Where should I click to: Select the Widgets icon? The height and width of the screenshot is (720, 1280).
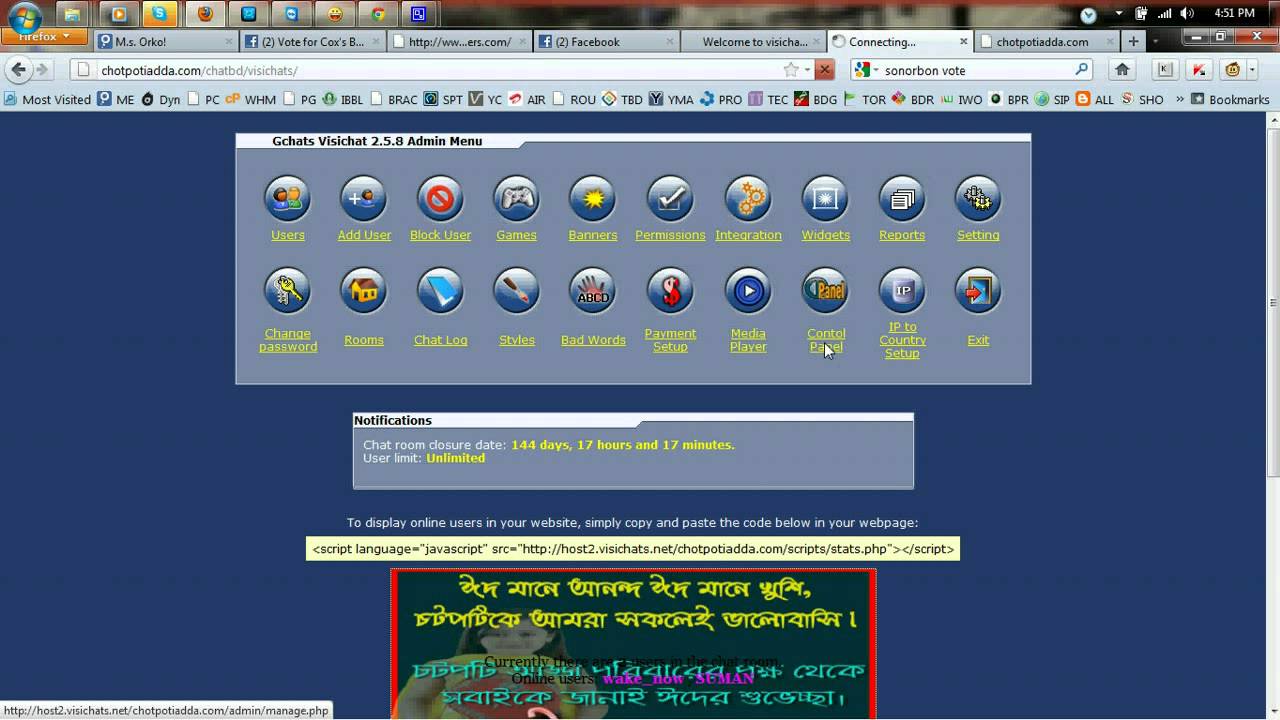pos(825,198)
